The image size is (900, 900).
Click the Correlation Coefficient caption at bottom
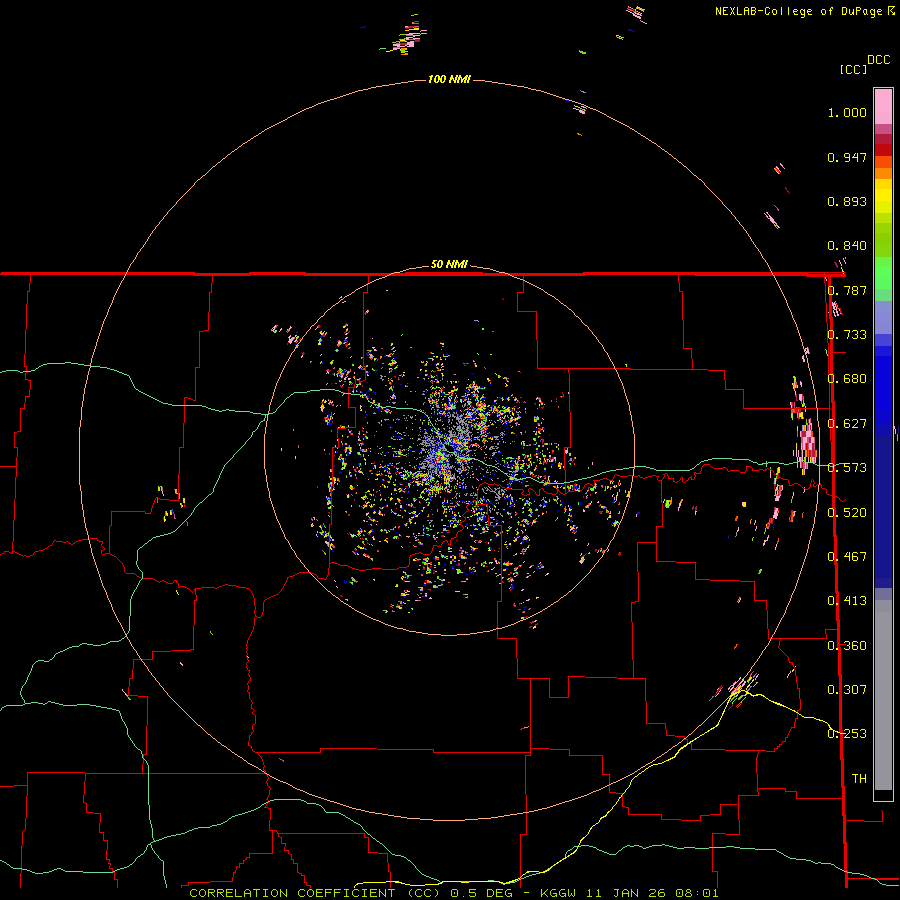click(x=453, y=893)
